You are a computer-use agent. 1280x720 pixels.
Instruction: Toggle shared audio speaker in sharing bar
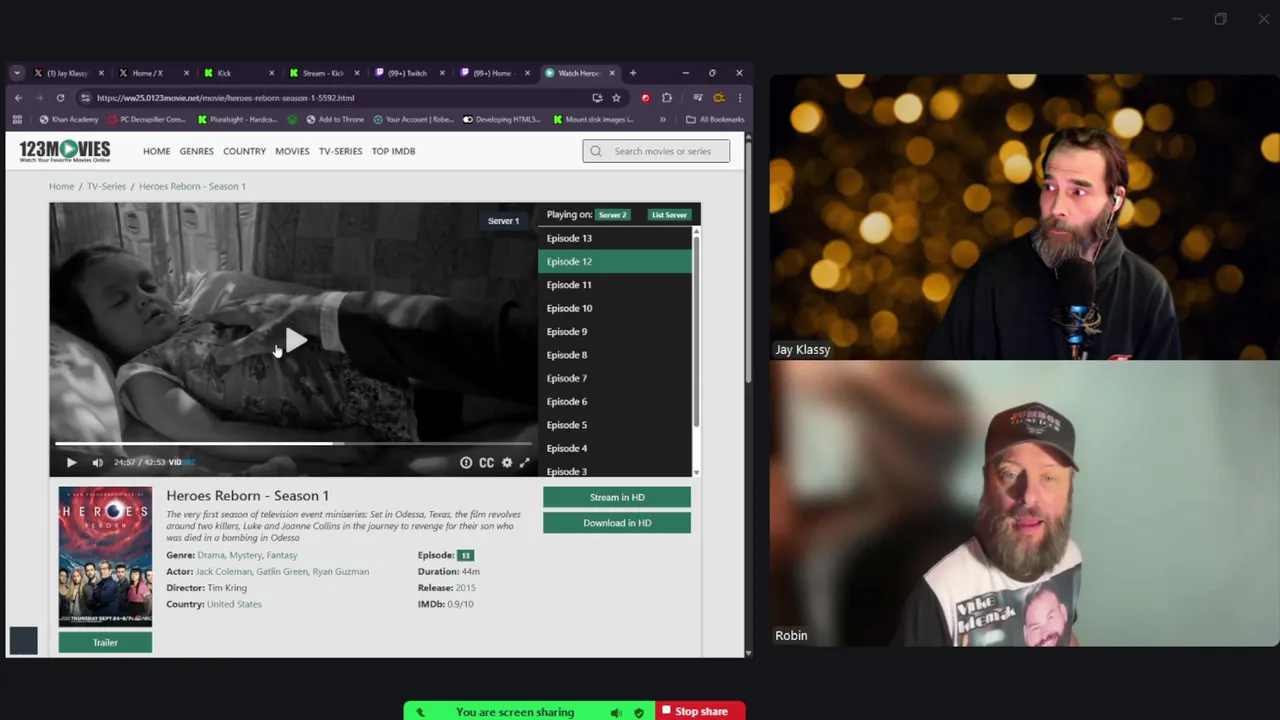click(616, 712)
